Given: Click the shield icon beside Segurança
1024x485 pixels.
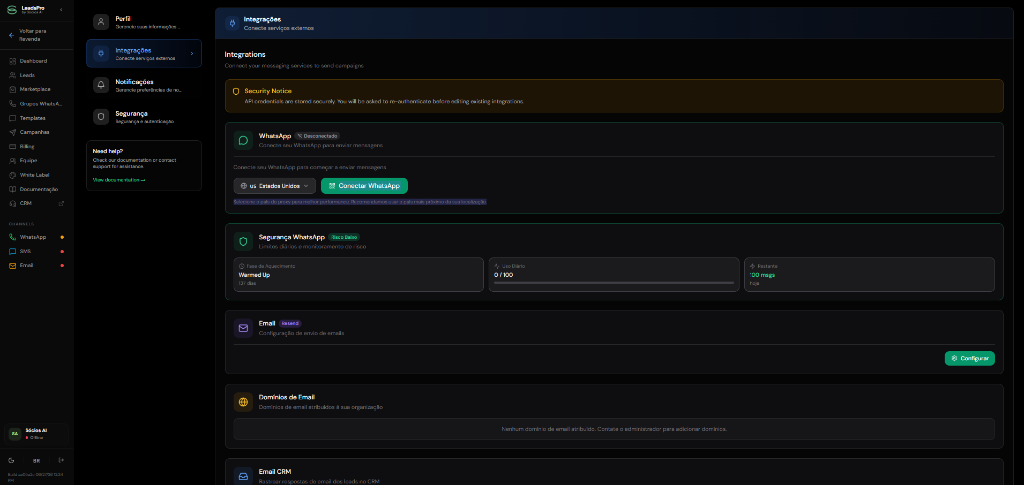Looking at the screenshot, I should [101, 117].
